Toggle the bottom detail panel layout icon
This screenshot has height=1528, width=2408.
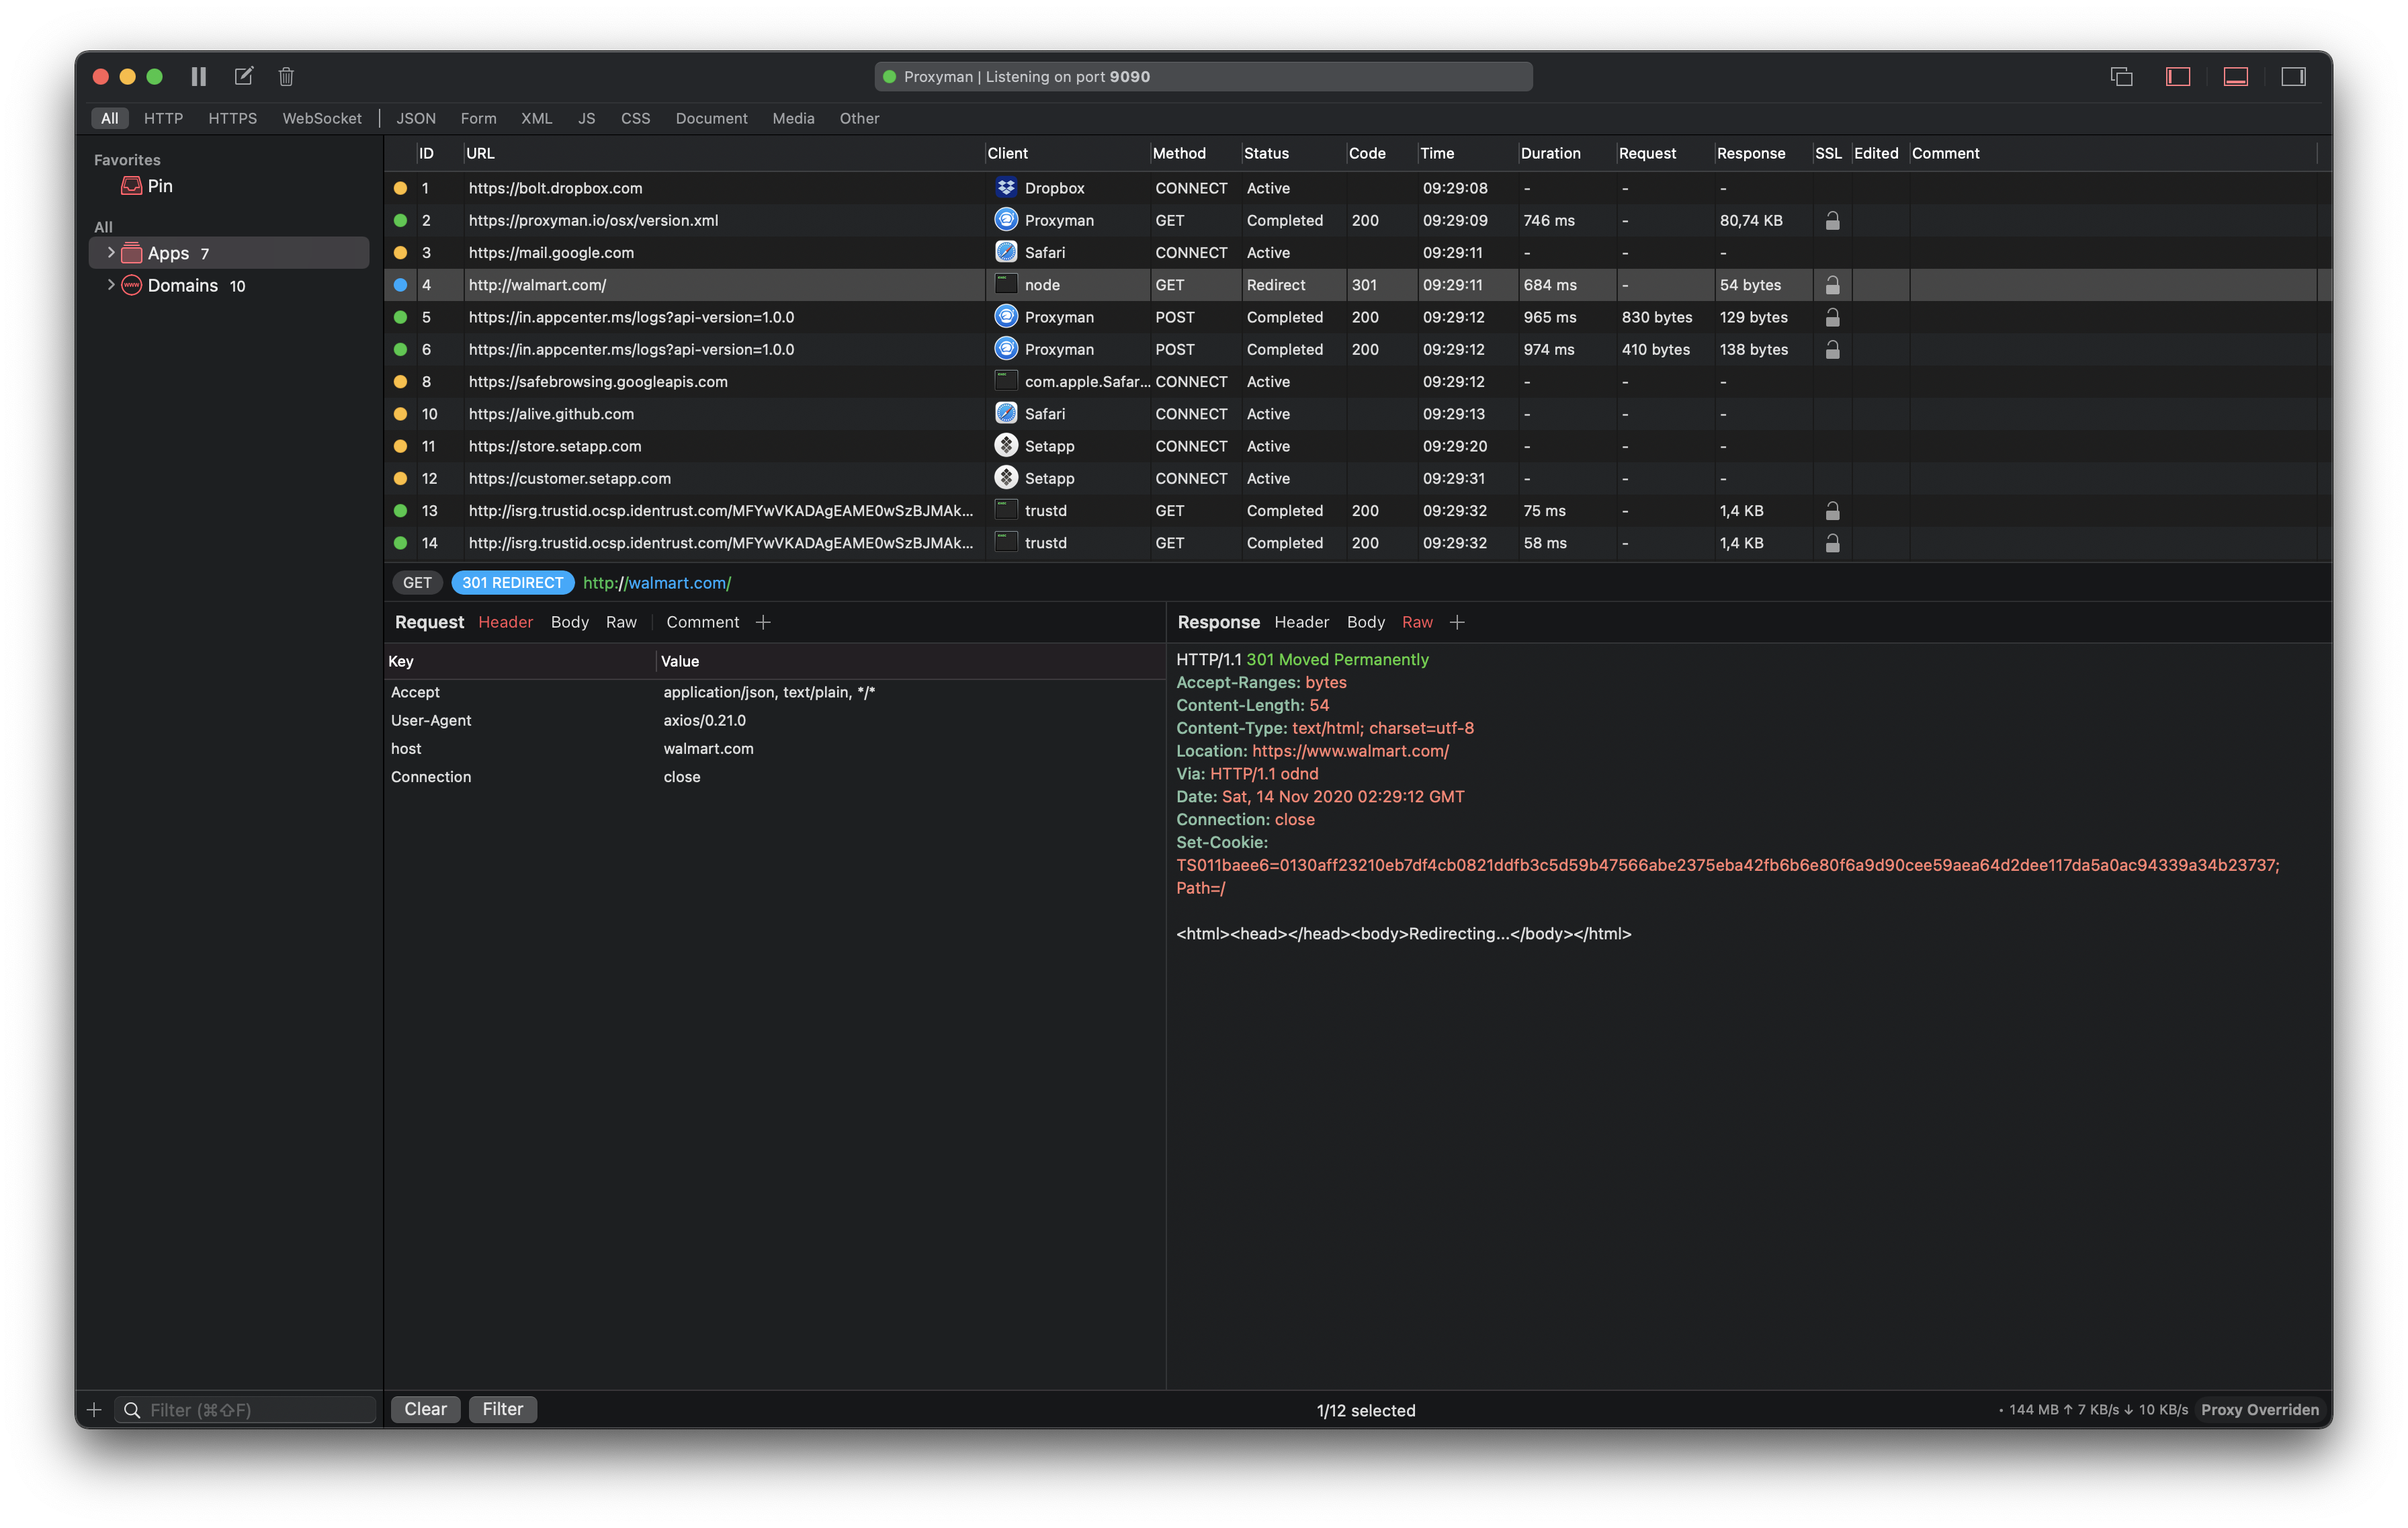coord(2235,77)
